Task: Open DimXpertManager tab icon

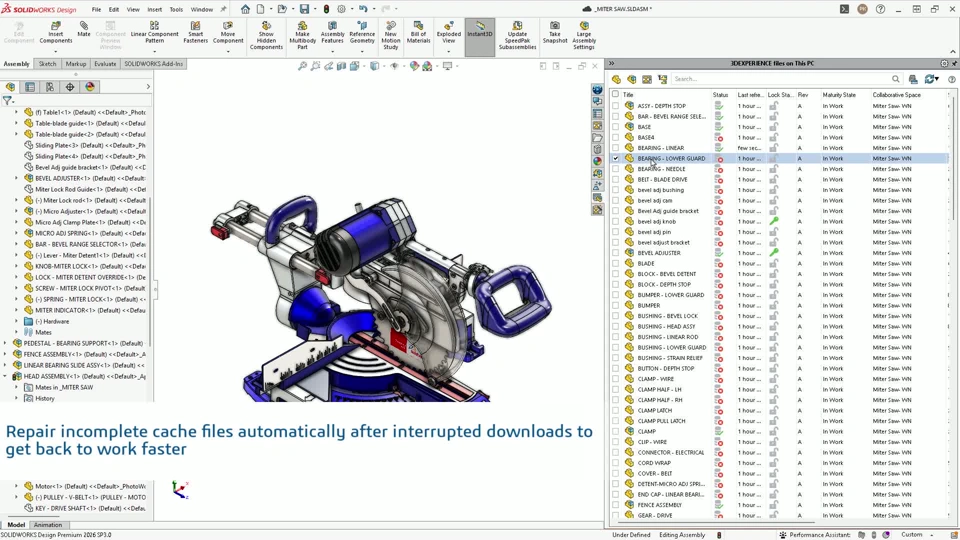Action: click(70, 87)
